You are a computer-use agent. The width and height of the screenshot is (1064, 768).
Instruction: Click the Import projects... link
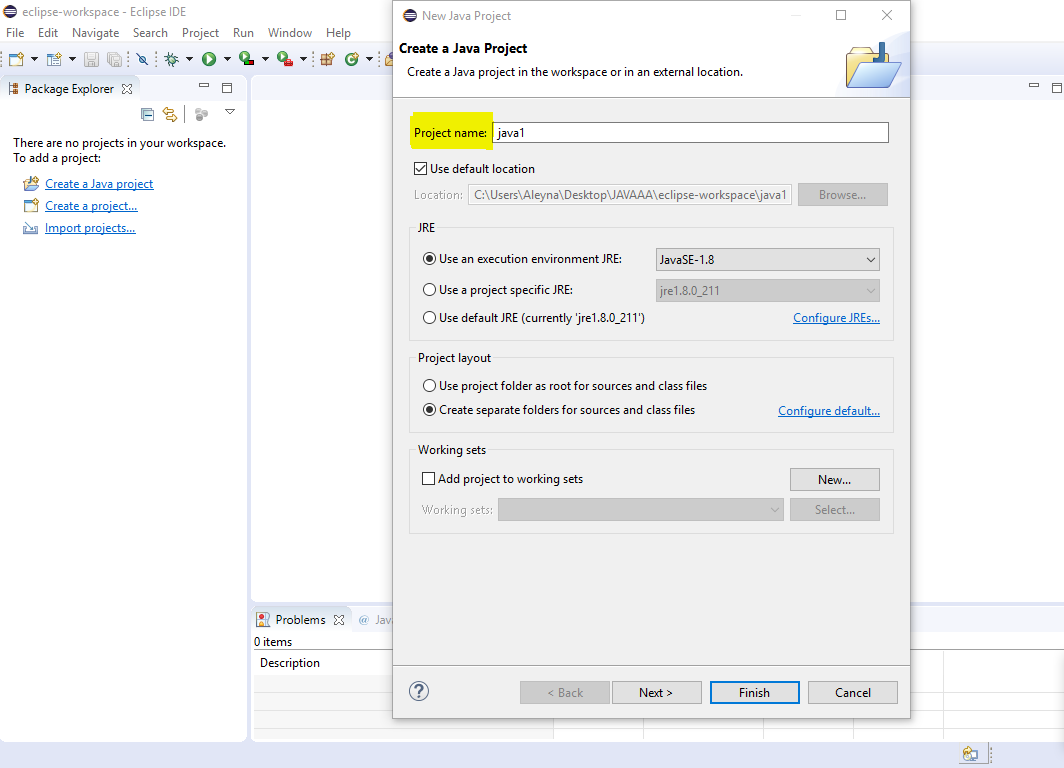tap(90, 228)
